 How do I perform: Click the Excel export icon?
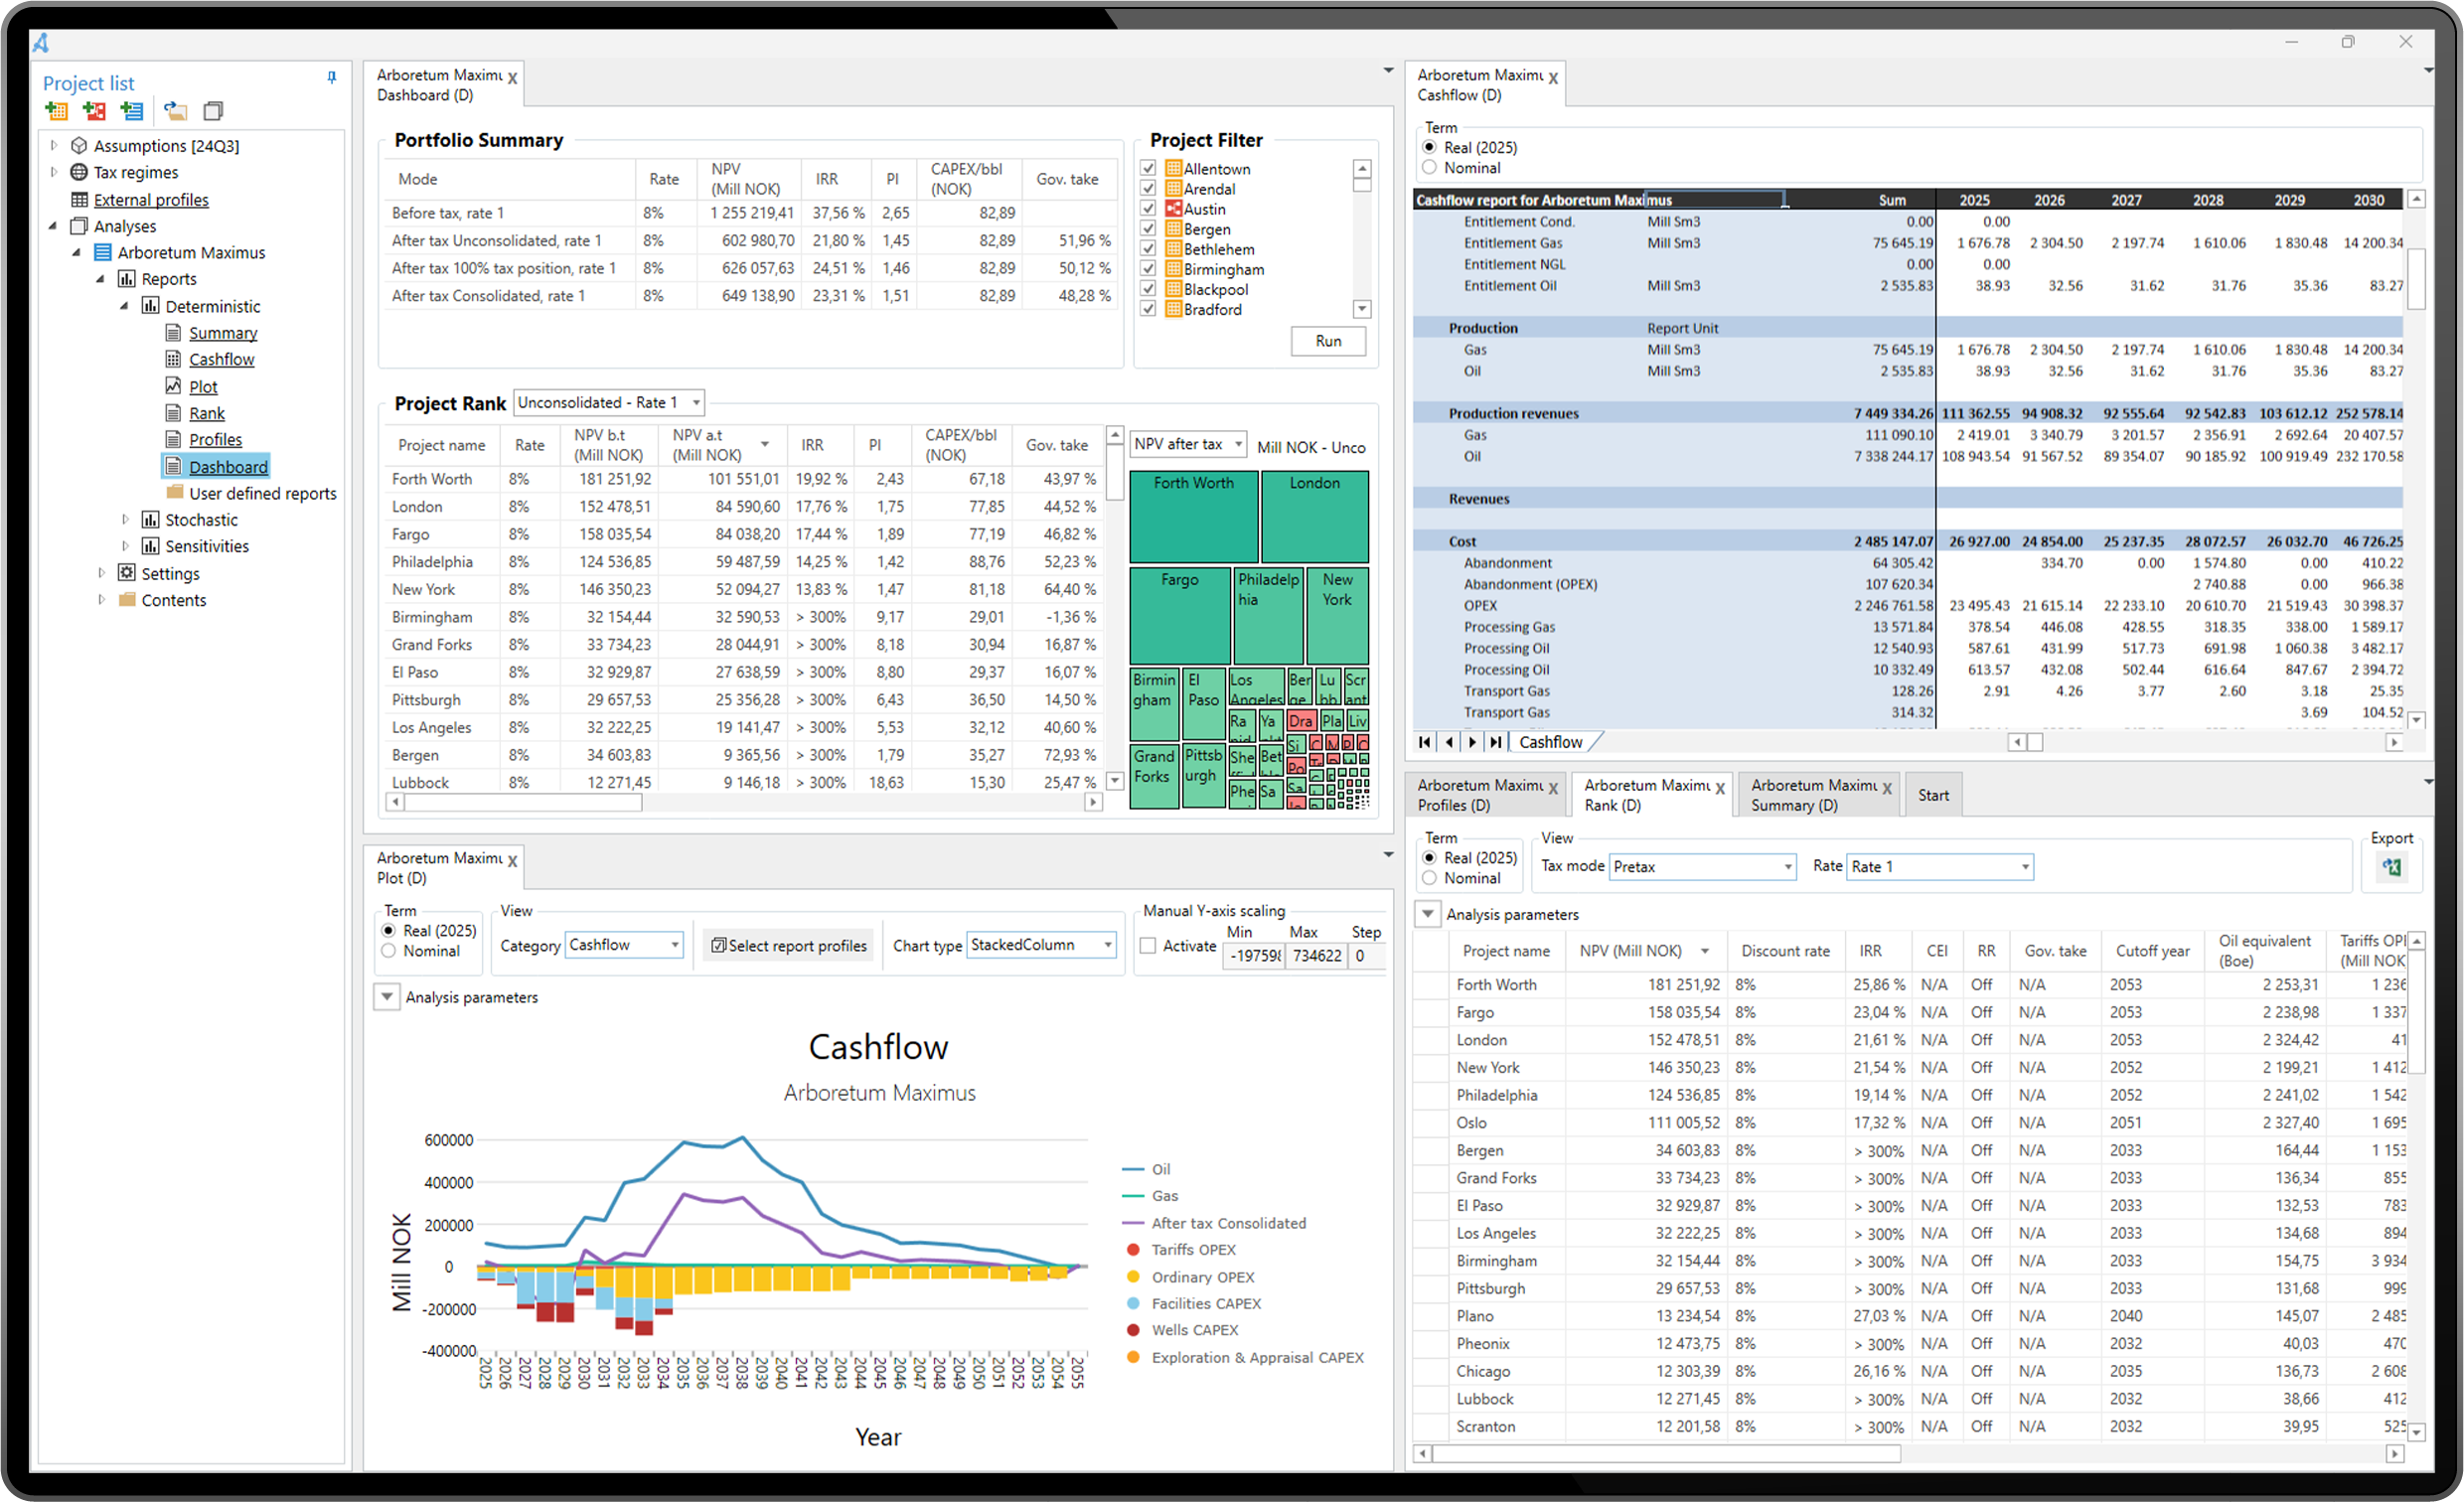[2391, 867]
